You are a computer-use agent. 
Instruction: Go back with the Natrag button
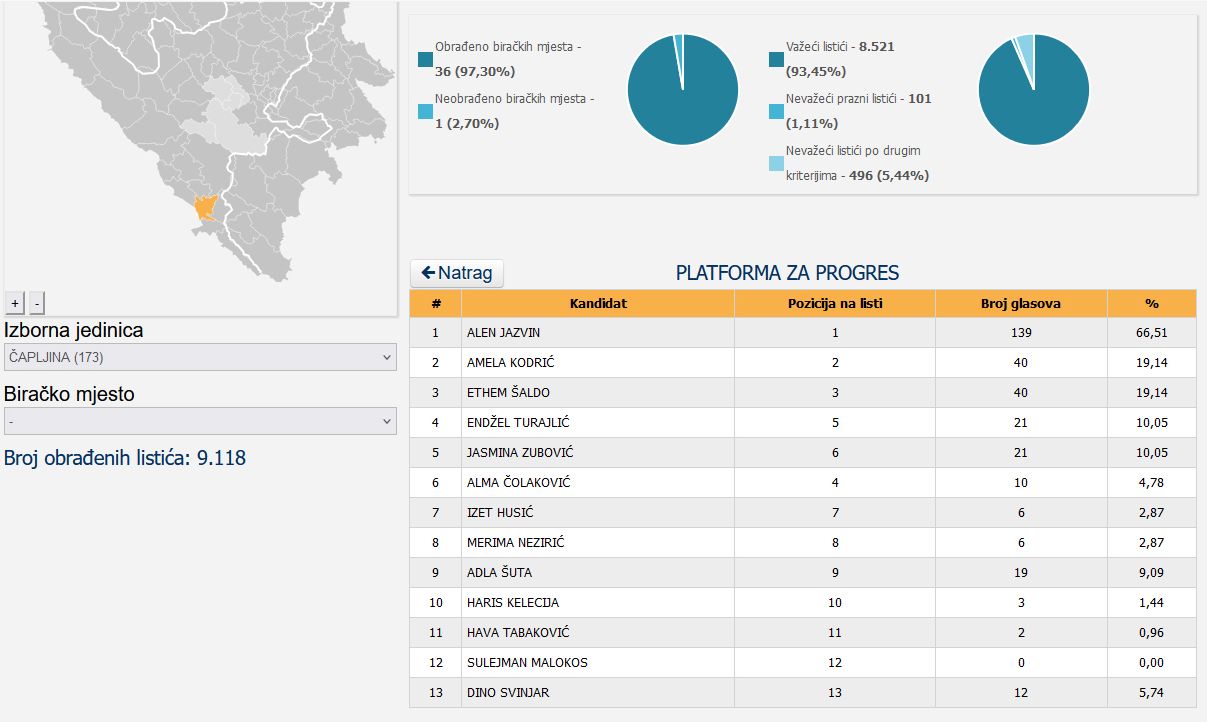pos(457,273)
